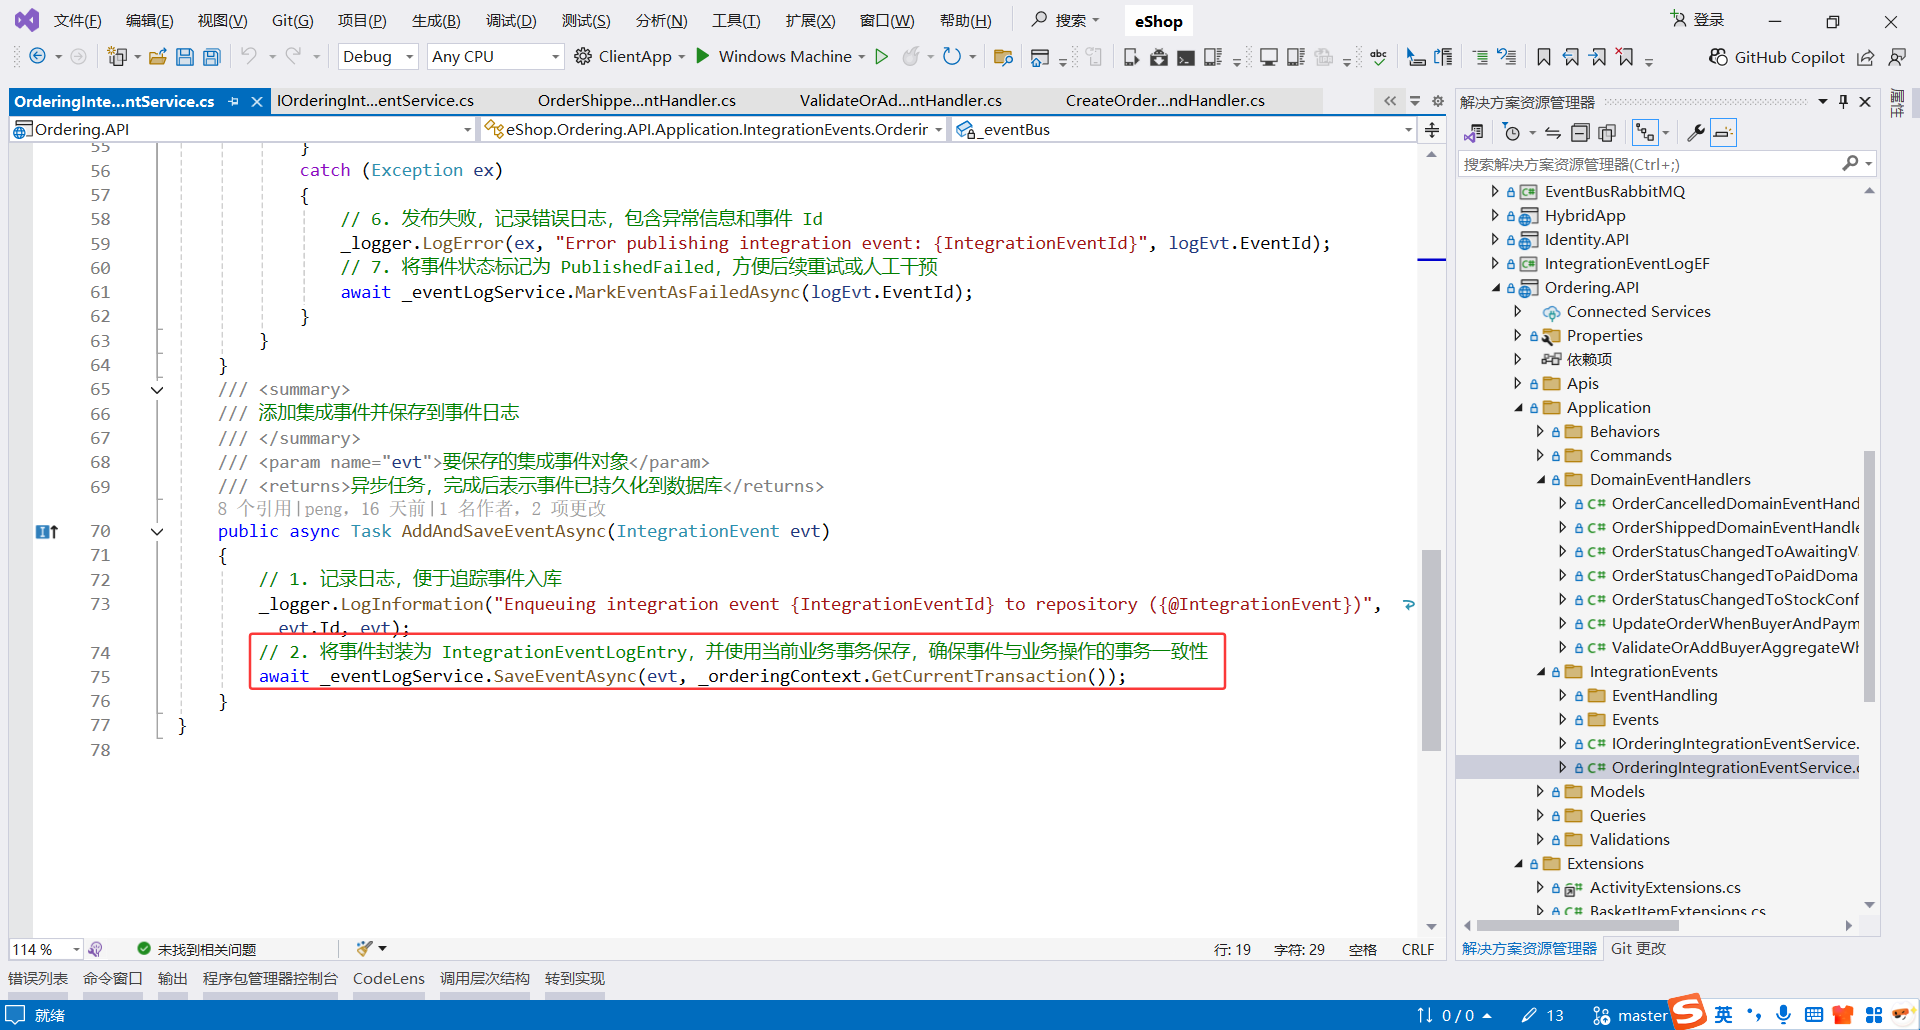Open the Git(G) menu
Screen dimensions: 1920x1030
(292, 21)
